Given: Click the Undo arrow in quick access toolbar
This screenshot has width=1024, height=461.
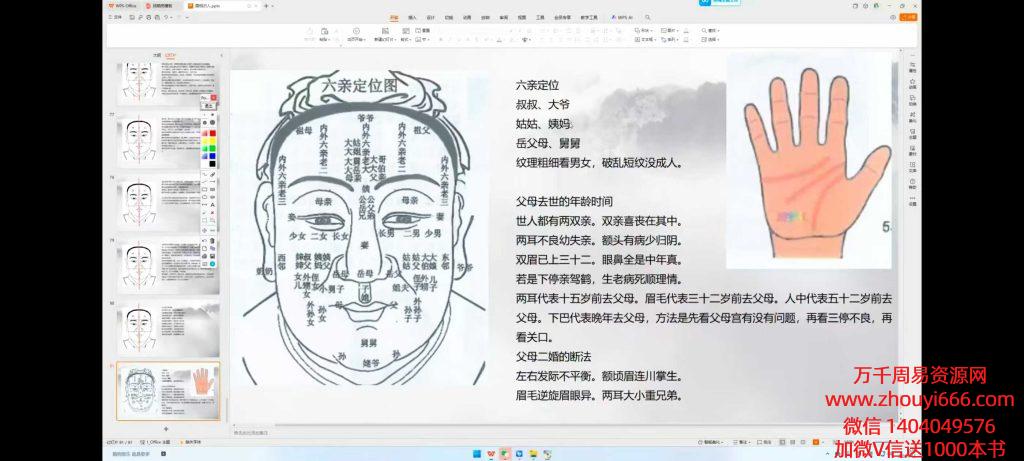Looking at the screenshot, I should pos(165,17).
